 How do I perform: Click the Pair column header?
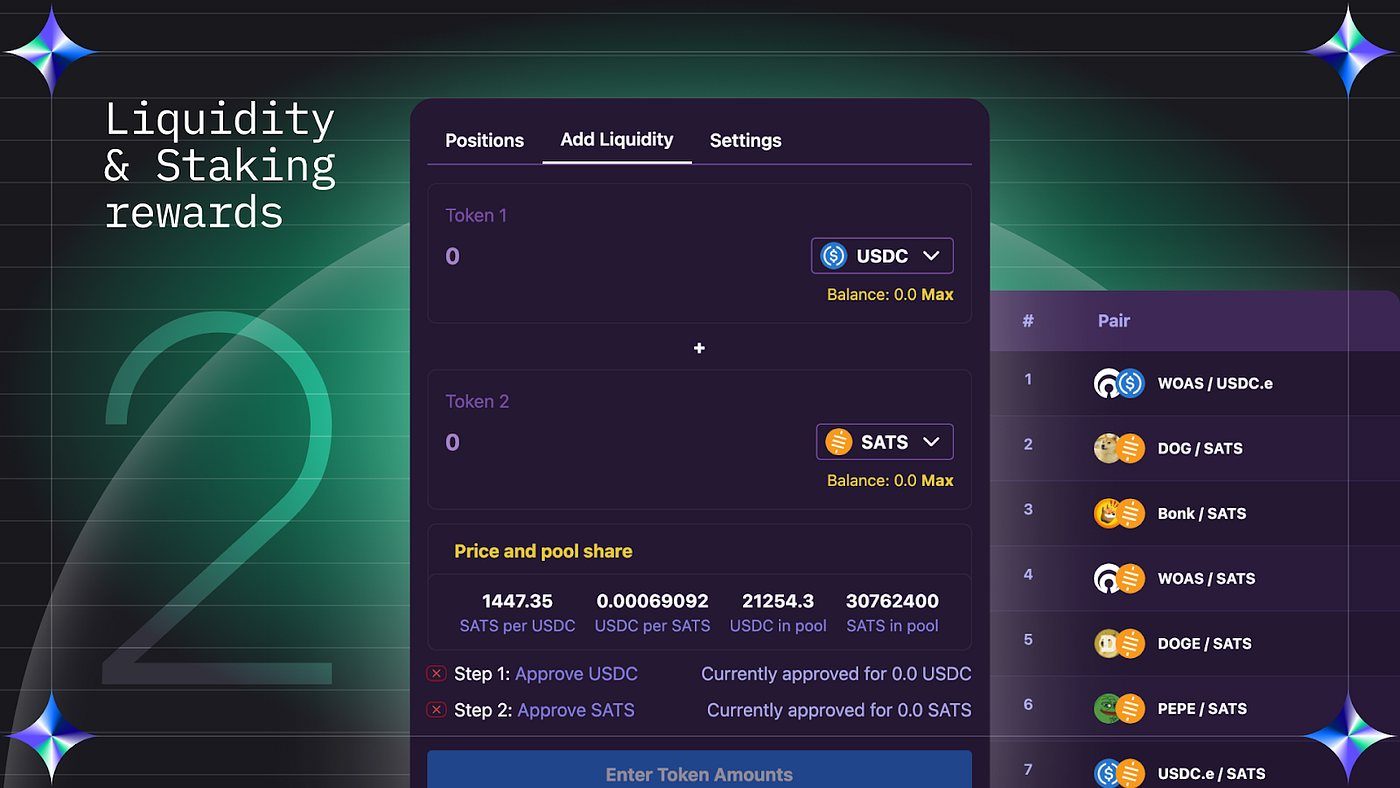[x=1113, y=320]
